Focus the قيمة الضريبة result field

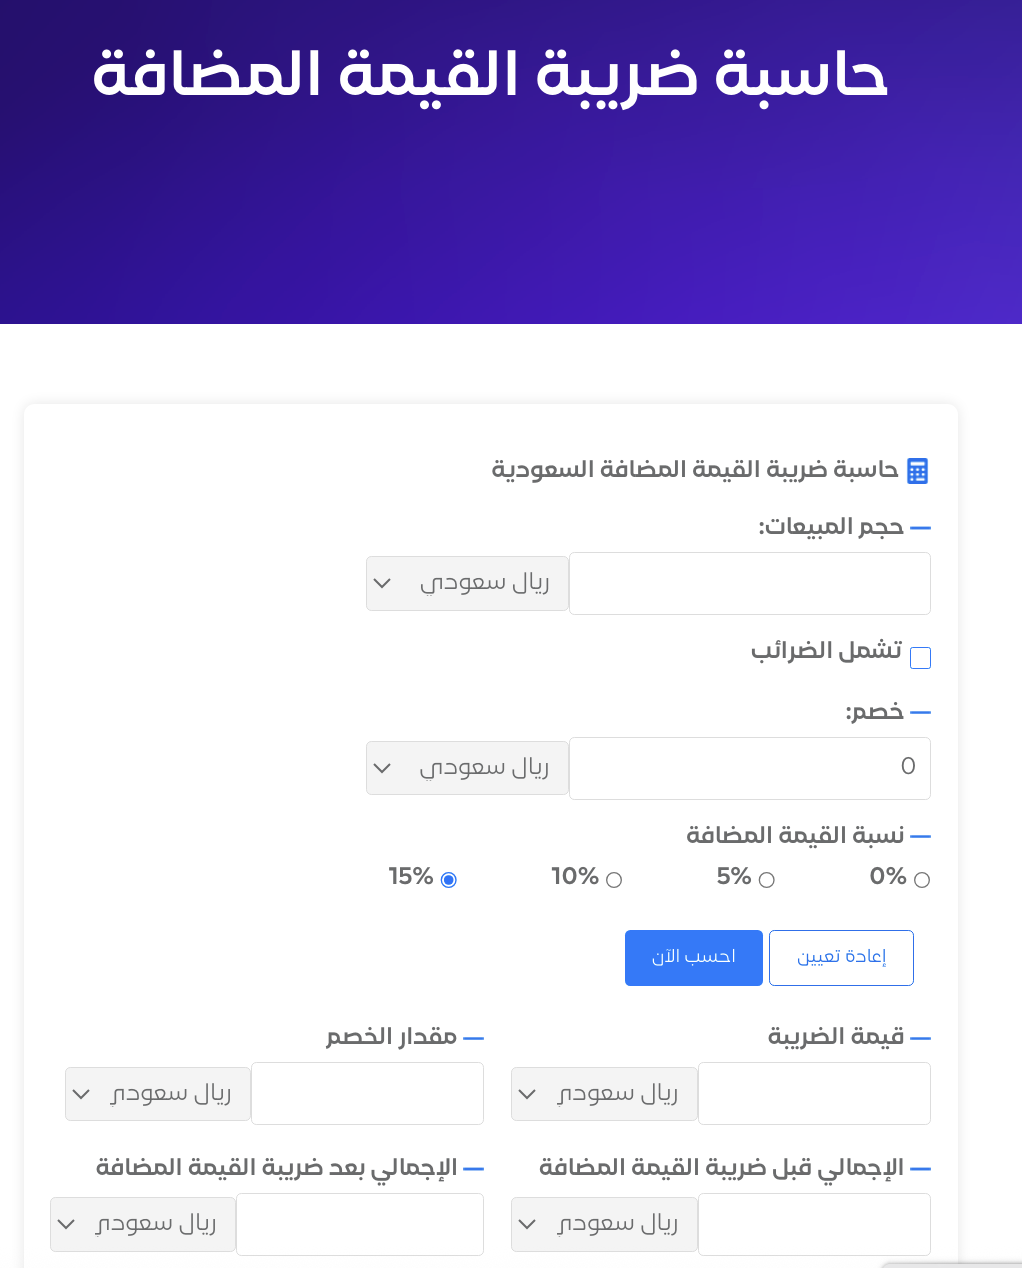pyautogui.click(x=813, y=1093)
